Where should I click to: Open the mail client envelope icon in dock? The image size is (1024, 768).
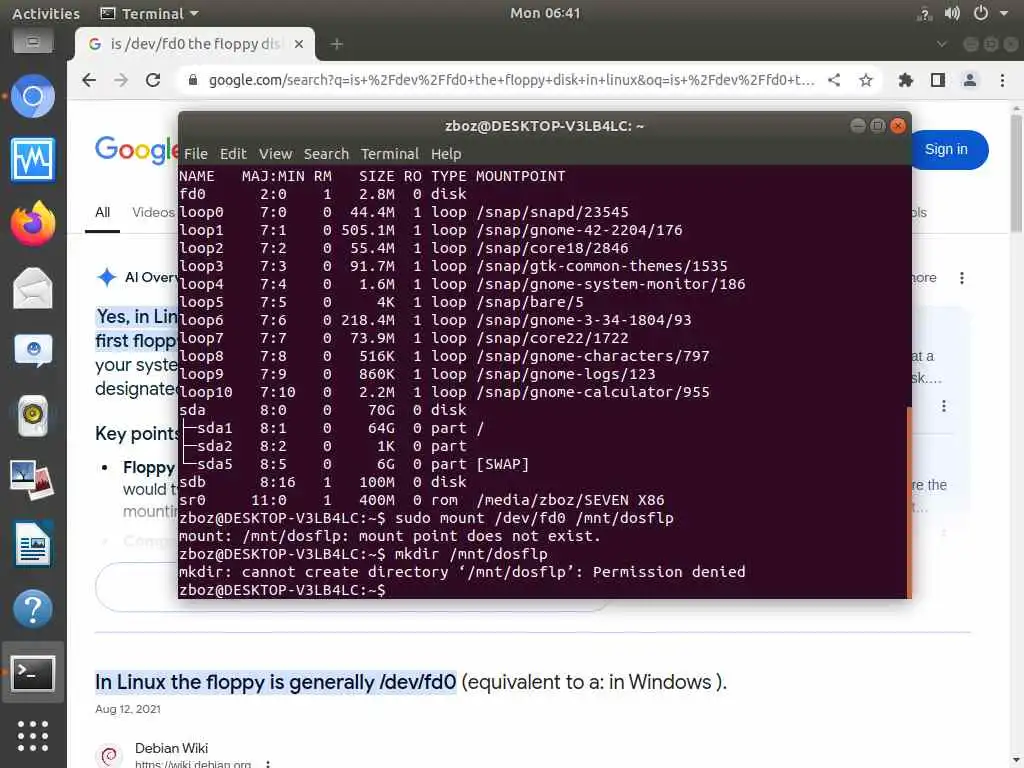tap(33, 287)
